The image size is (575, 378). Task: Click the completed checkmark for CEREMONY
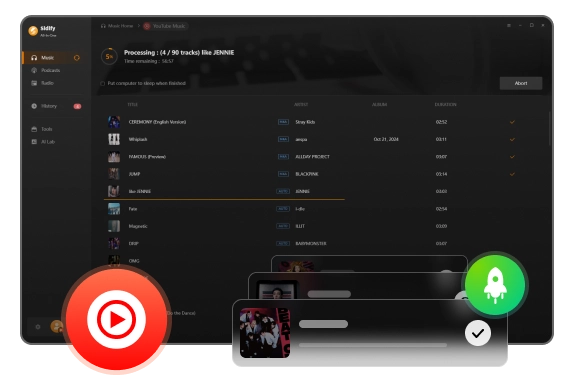coord(512,122)
